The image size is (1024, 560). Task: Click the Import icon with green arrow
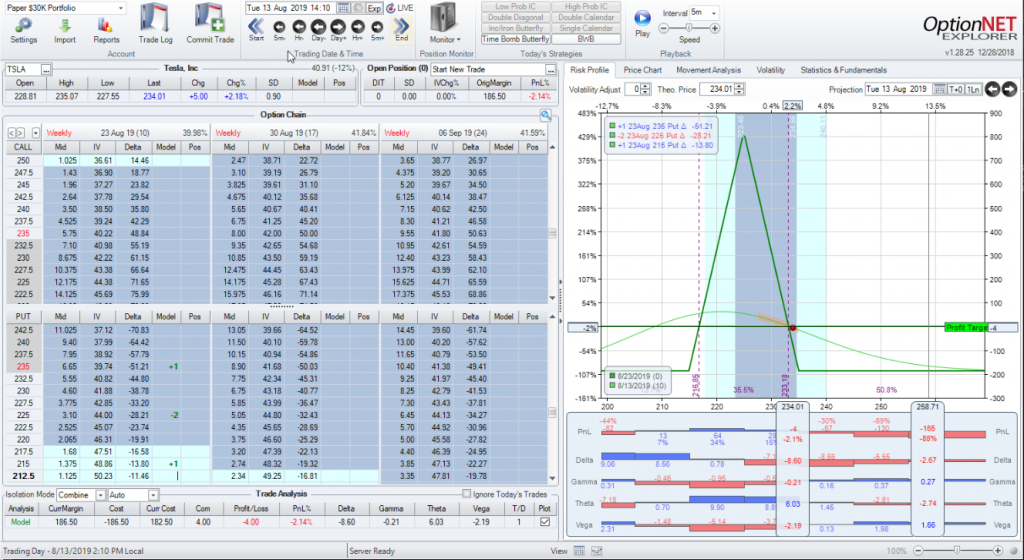tap(65, 25)
